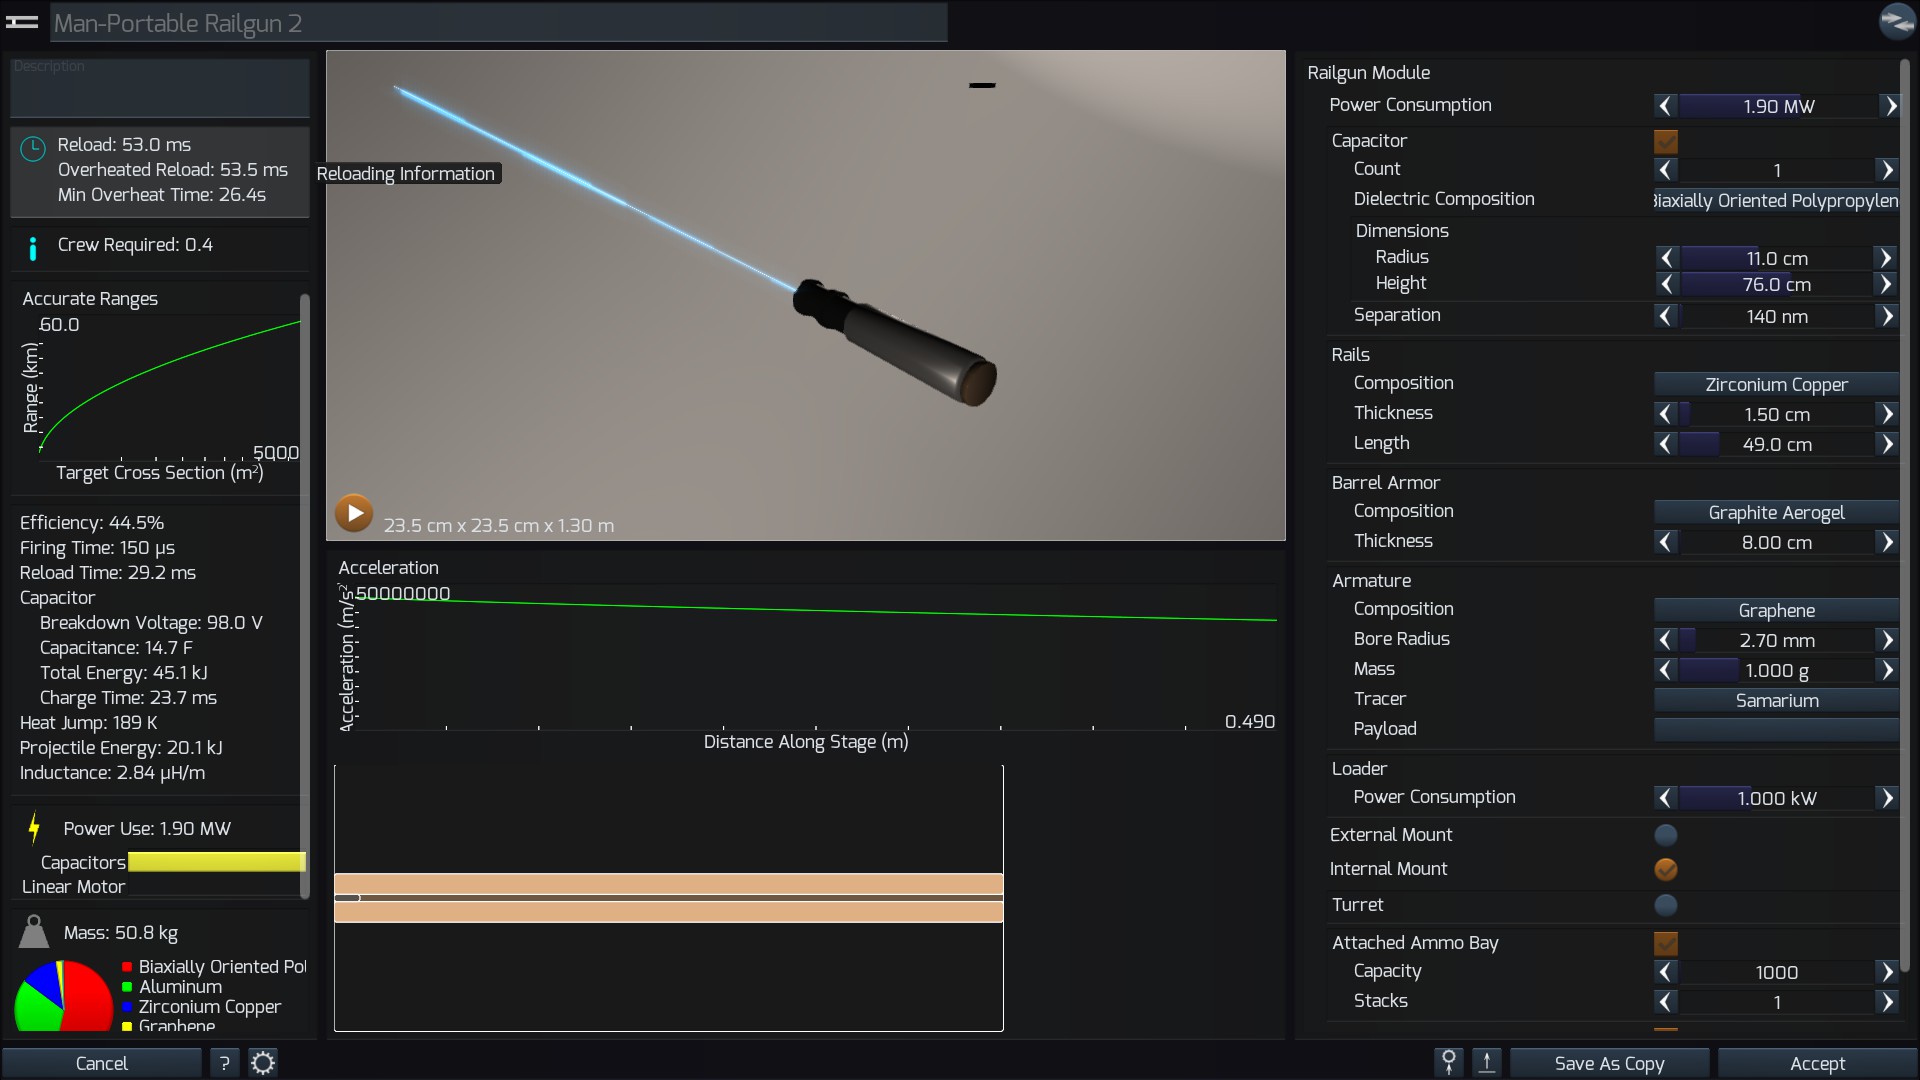The image size is (1920, 1080).
Task: Click the Cancel button
Action: [101, 1063]
